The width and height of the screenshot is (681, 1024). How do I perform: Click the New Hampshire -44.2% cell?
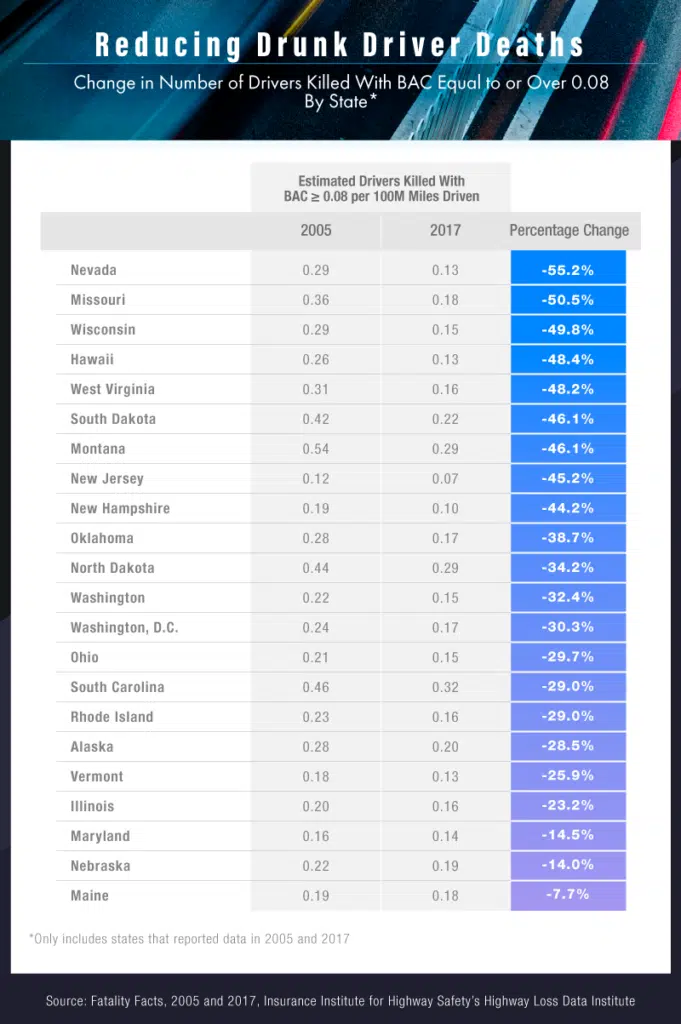[x=568, y=508]
